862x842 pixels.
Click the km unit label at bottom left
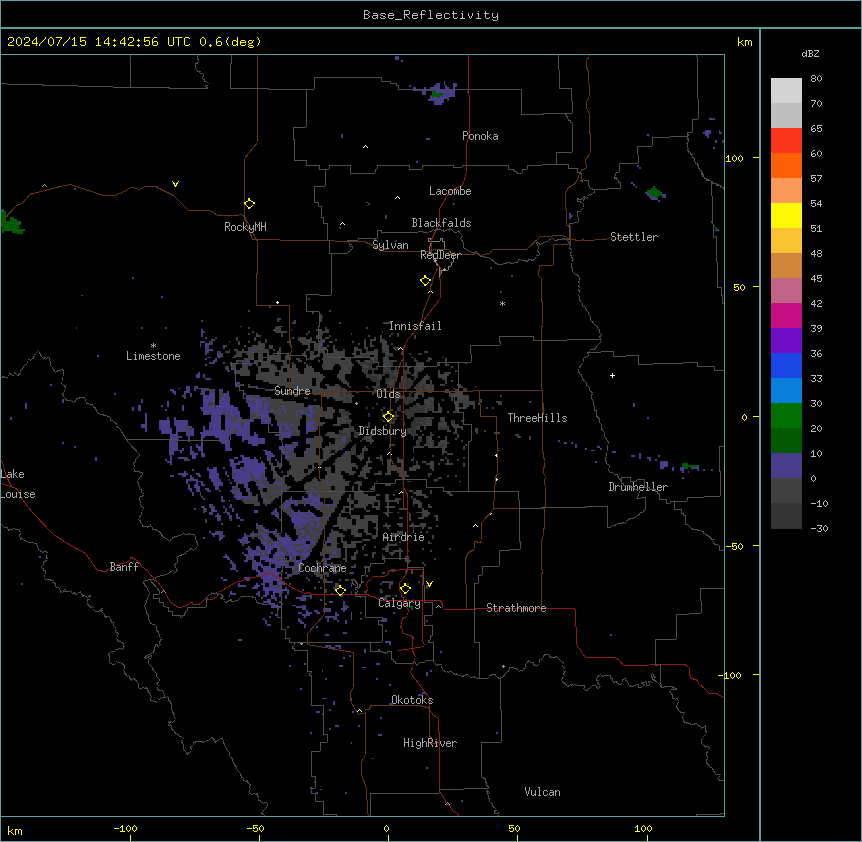pos(15,831)
